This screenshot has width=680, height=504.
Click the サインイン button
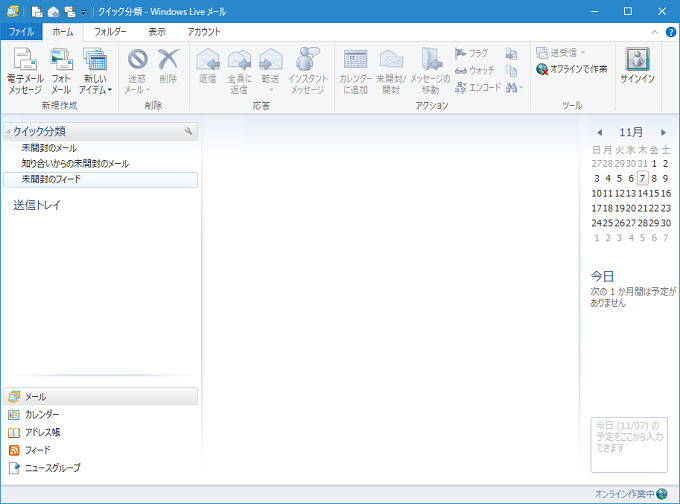[638, 65]
